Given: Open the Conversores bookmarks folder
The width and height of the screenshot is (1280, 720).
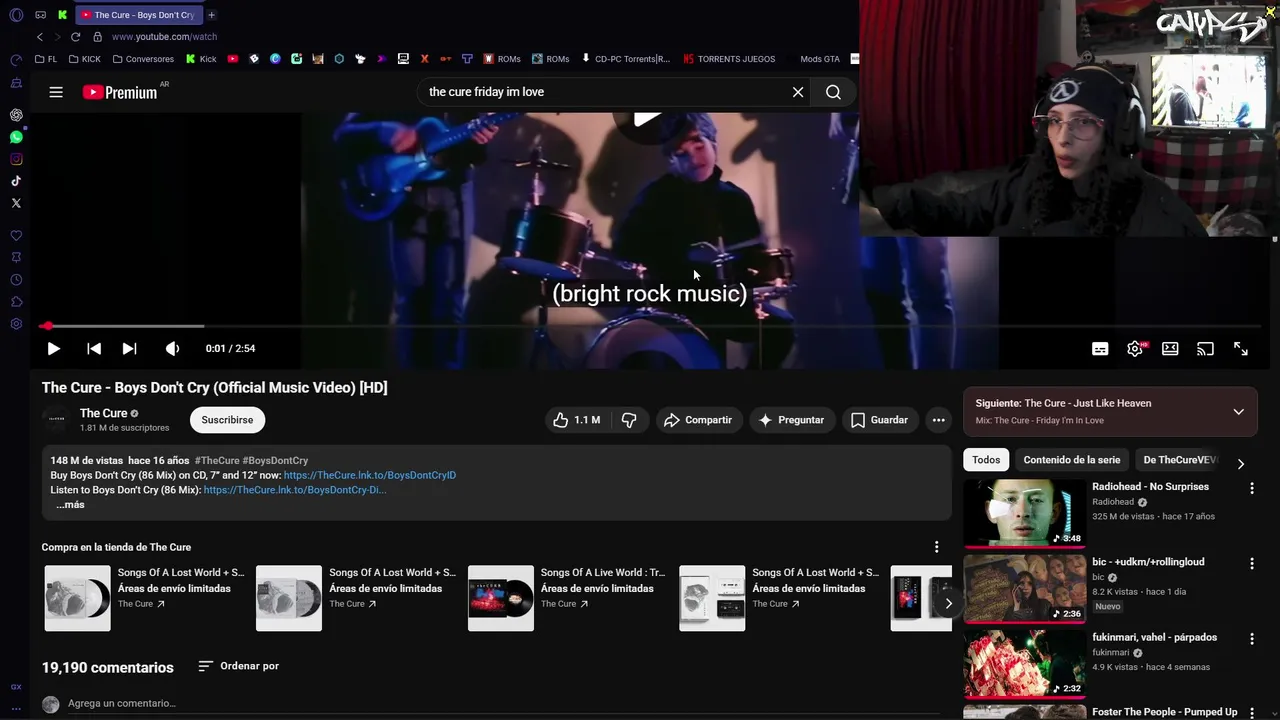Looking at the screenshot, I should point(143,59).
